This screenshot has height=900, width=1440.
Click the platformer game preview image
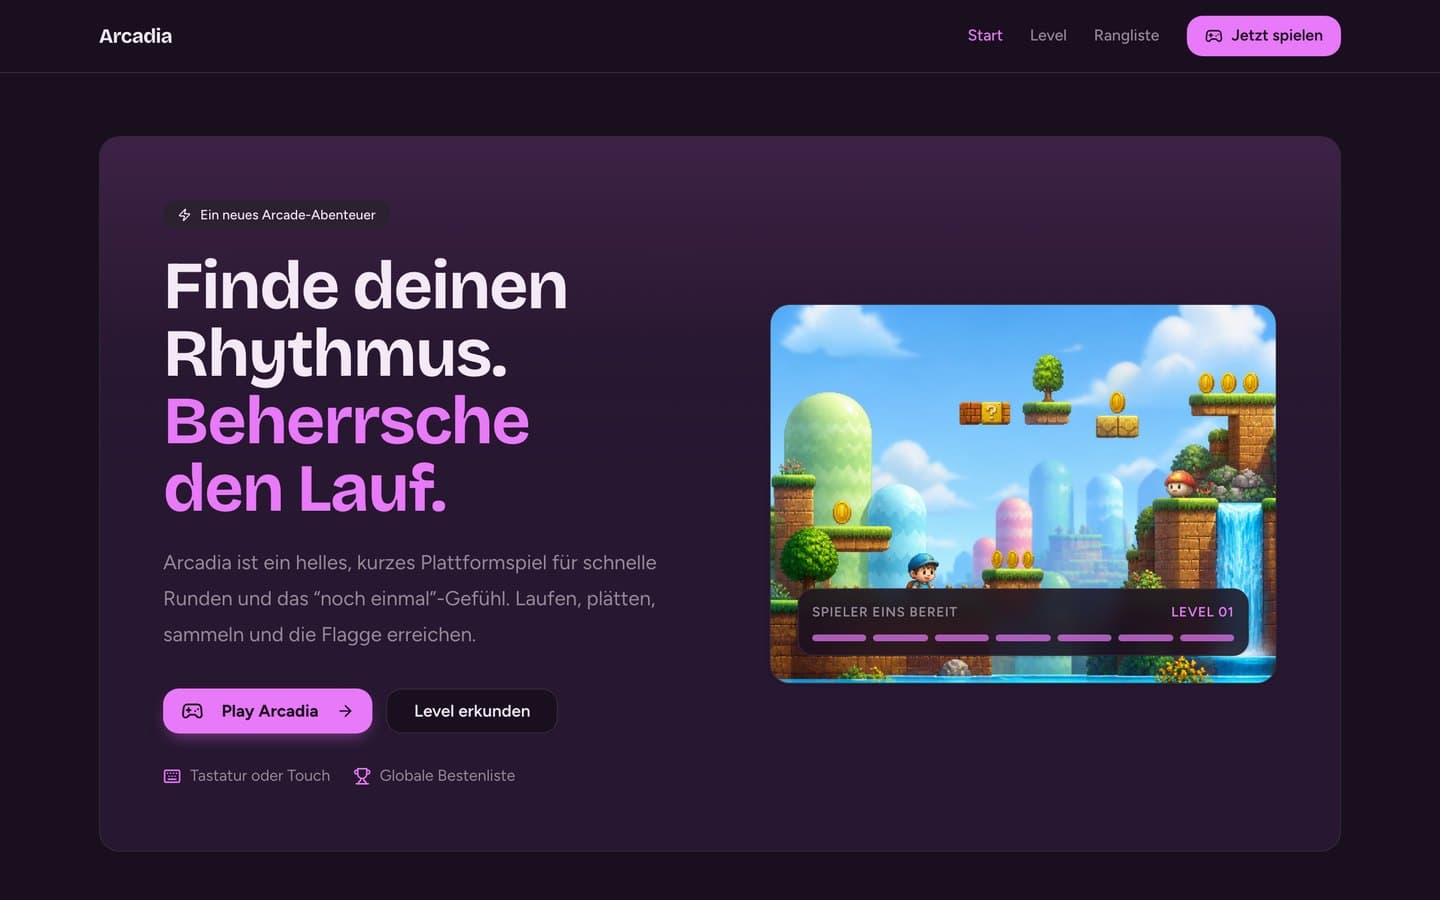coord(1023,494)
